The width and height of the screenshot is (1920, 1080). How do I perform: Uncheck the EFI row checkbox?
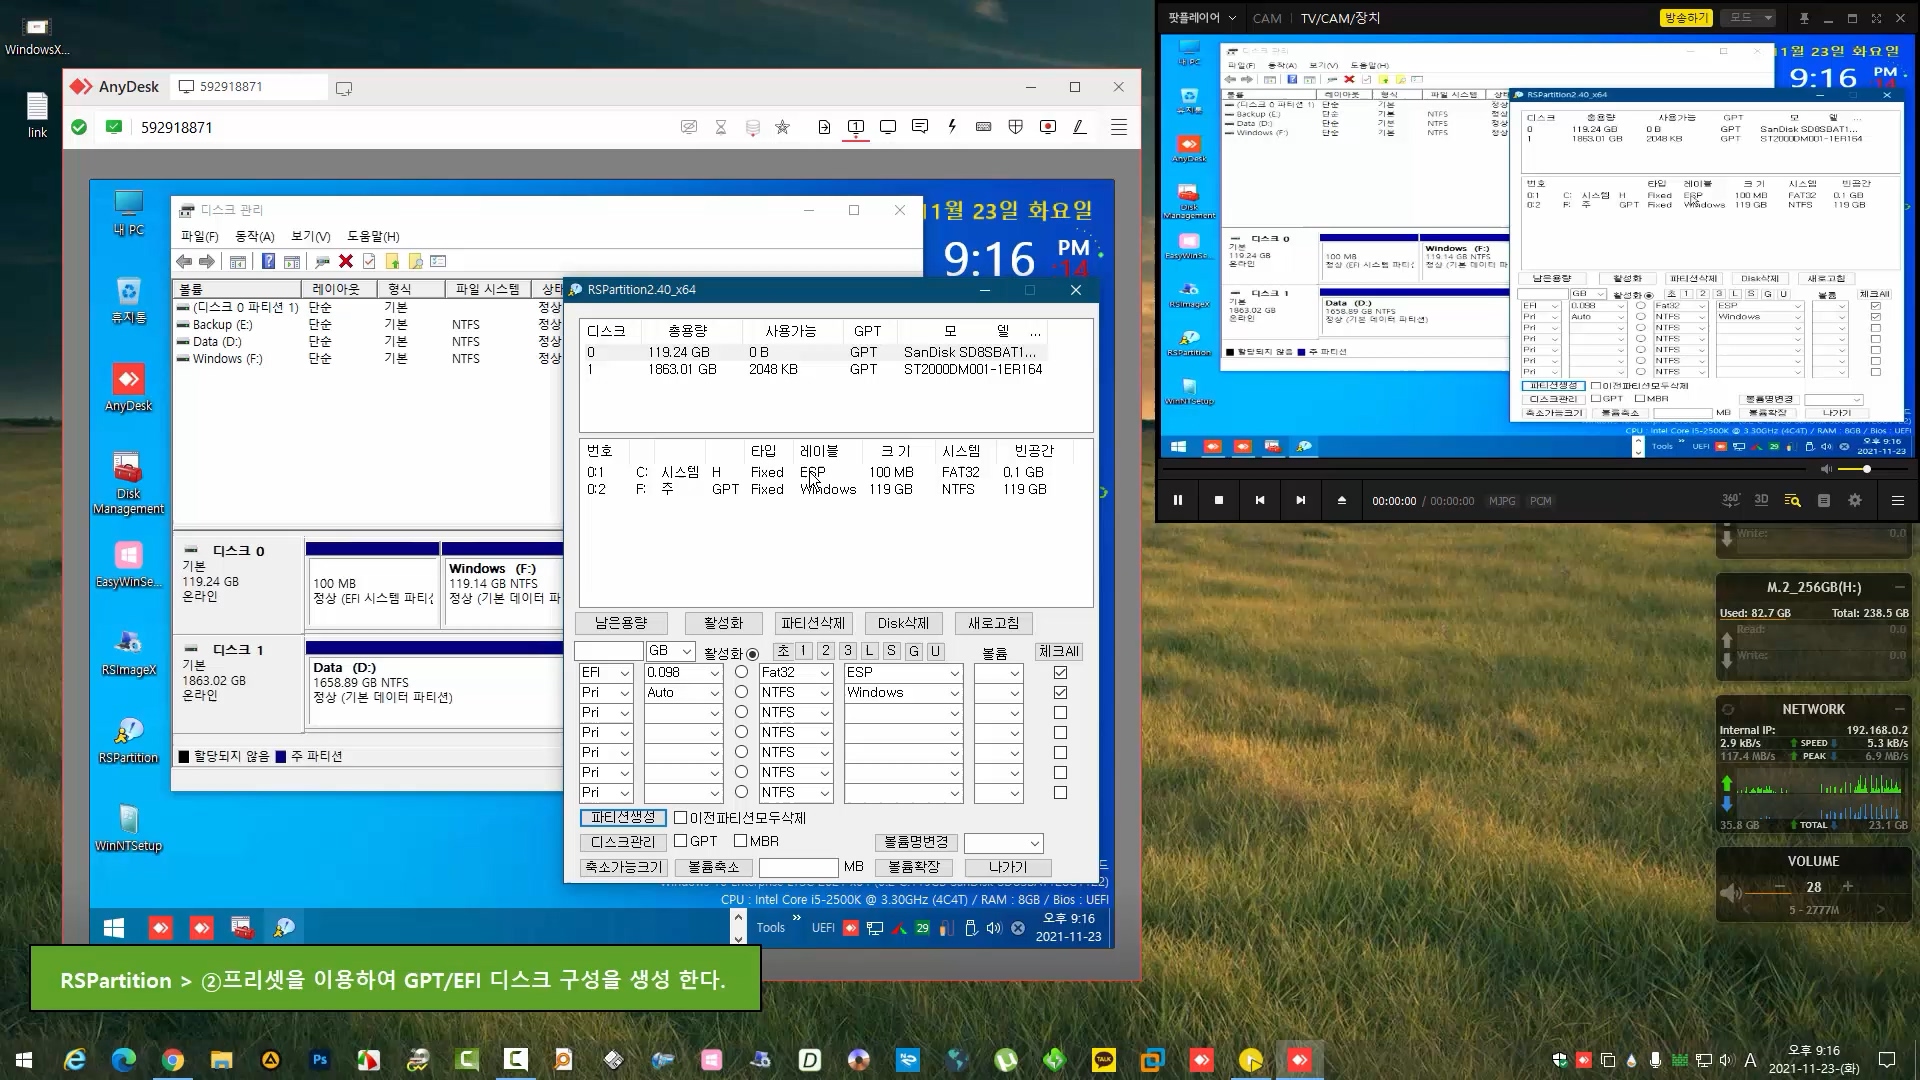[1060, 673]
